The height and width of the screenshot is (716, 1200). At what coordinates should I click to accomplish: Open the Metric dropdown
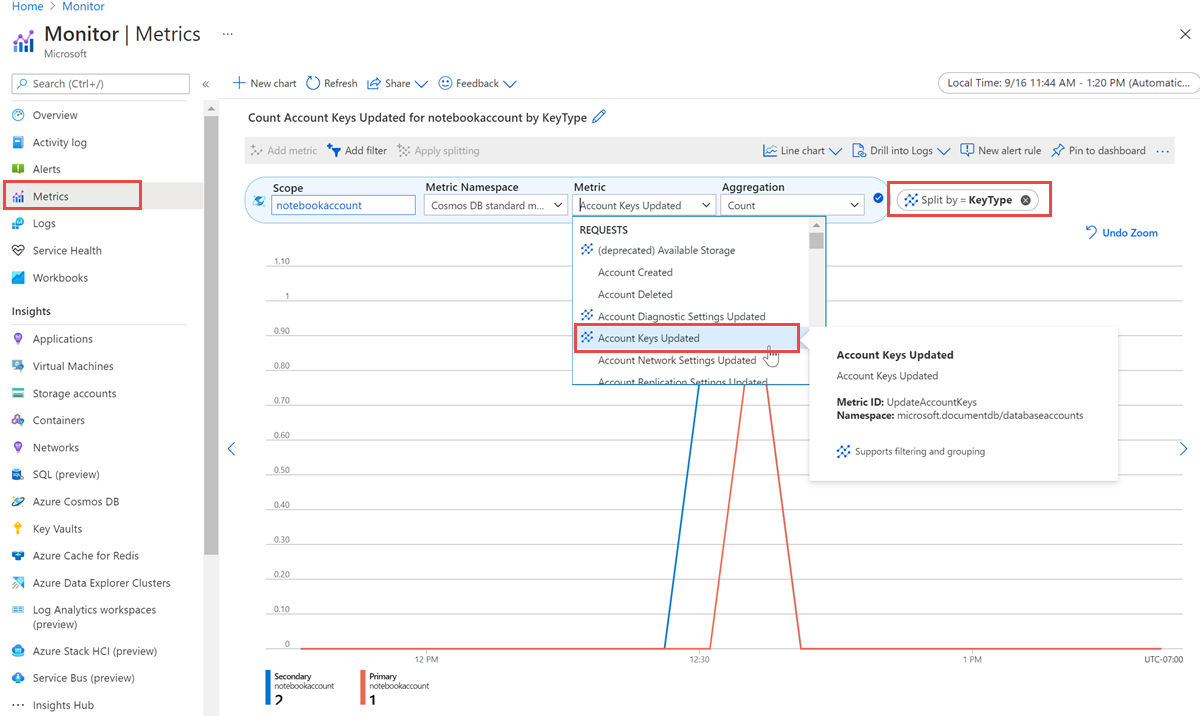645,205
